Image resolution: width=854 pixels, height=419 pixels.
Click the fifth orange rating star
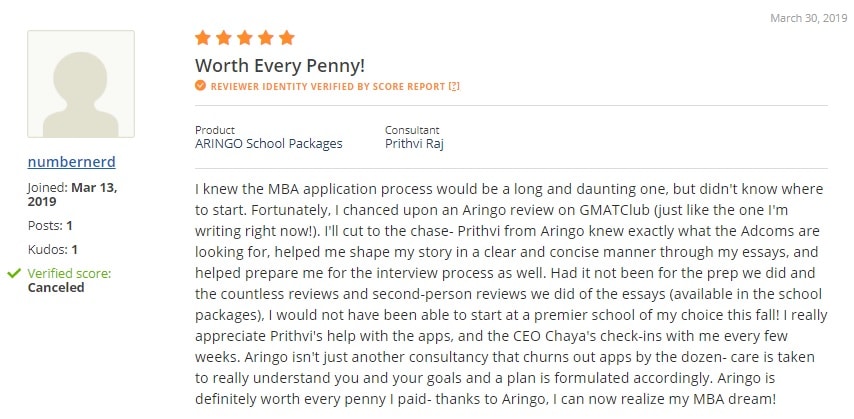coord(287,38)
